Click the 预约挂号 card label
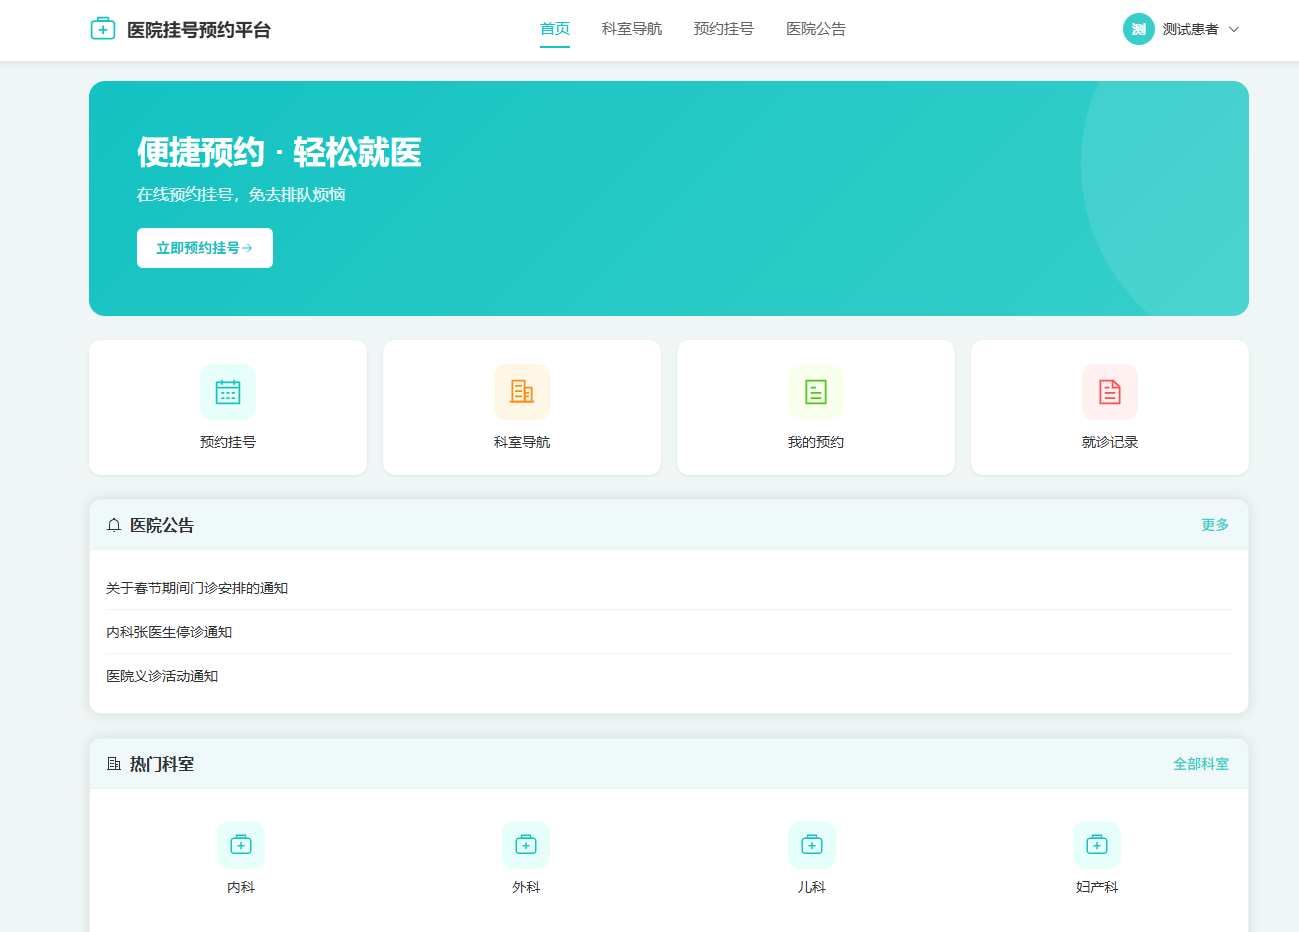 228,442
